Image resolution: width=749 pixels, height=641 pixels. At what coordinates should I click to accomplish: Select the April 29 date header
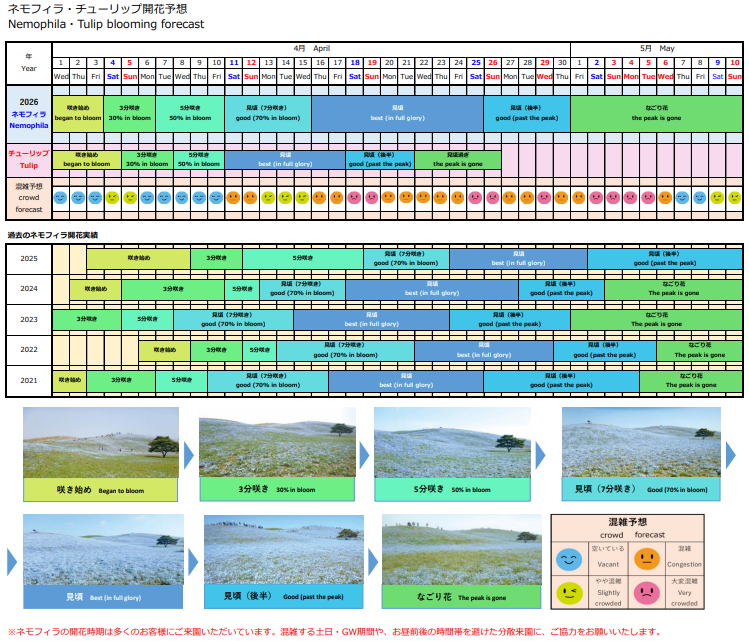click(x=544, y=63)
